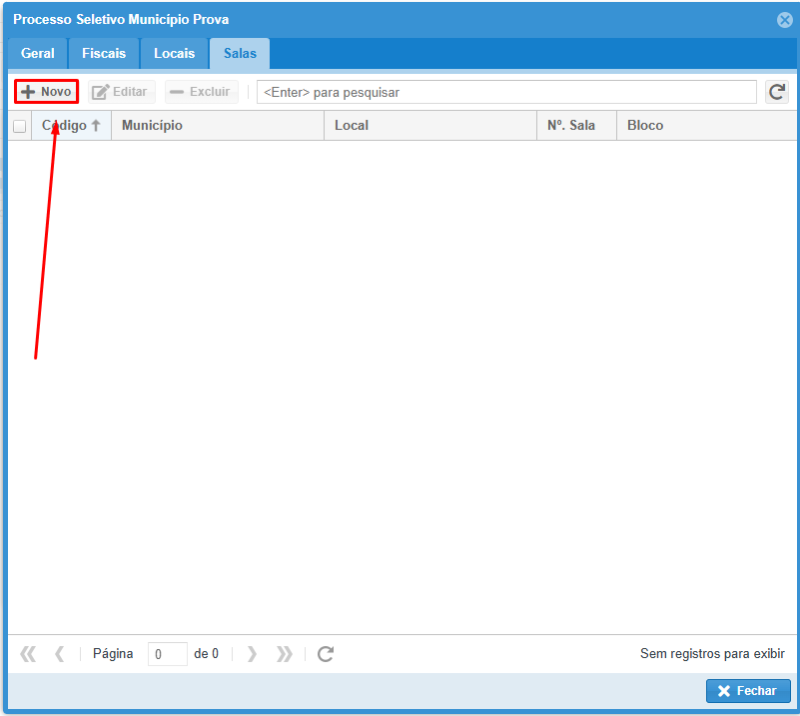The image size is (800, 716).
Task: Select the Locais tab
Action: (174, 53)
